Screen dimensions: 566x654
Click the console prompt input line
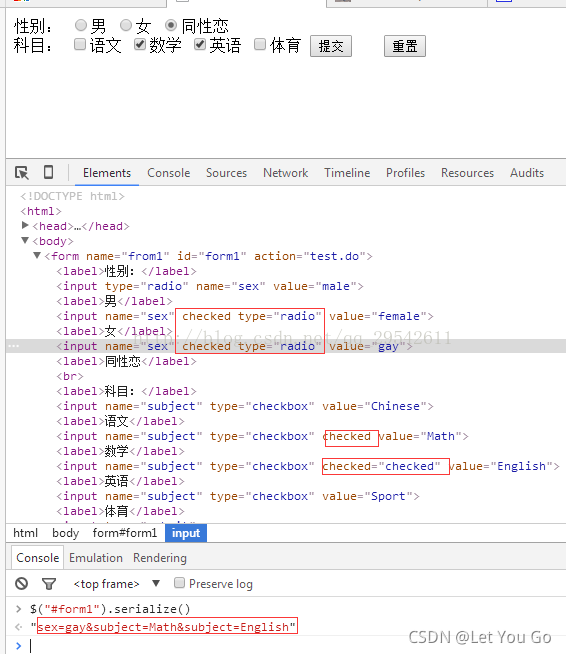292,646
